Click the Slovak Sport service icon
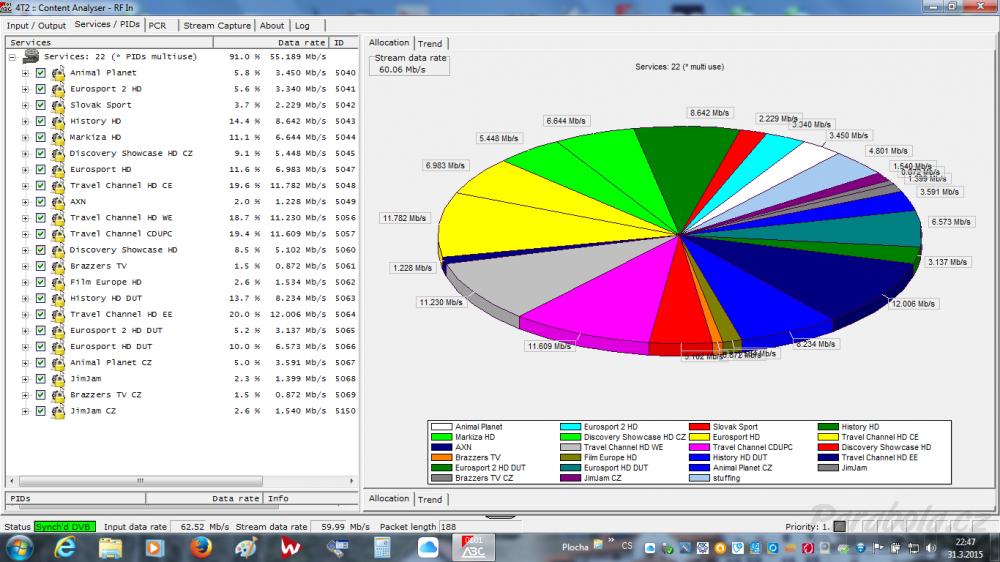1000x562 pixels. click(58, 105)
